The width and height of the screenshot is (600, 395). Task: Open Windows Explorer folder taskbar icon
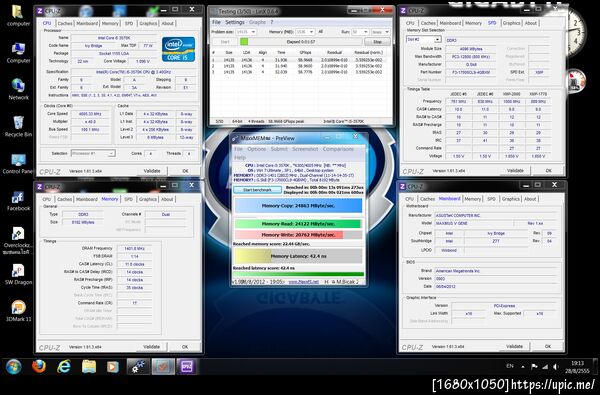89,367
